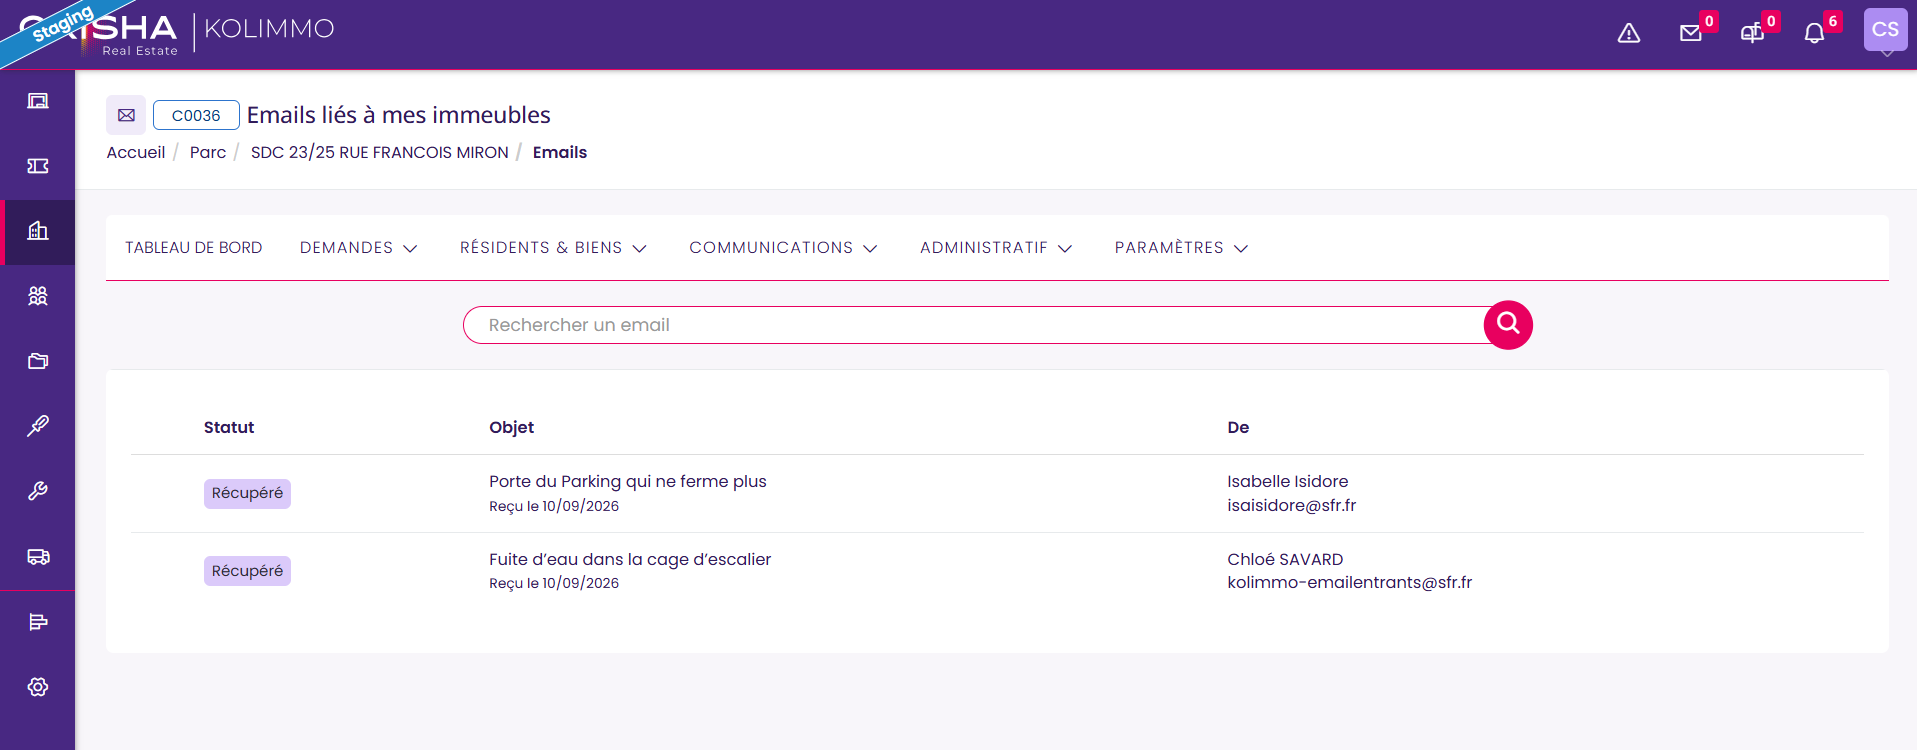Screen dimensions: 1917x750
Task: Click the wrench icon in sidebar
Action: coord(38,491)
